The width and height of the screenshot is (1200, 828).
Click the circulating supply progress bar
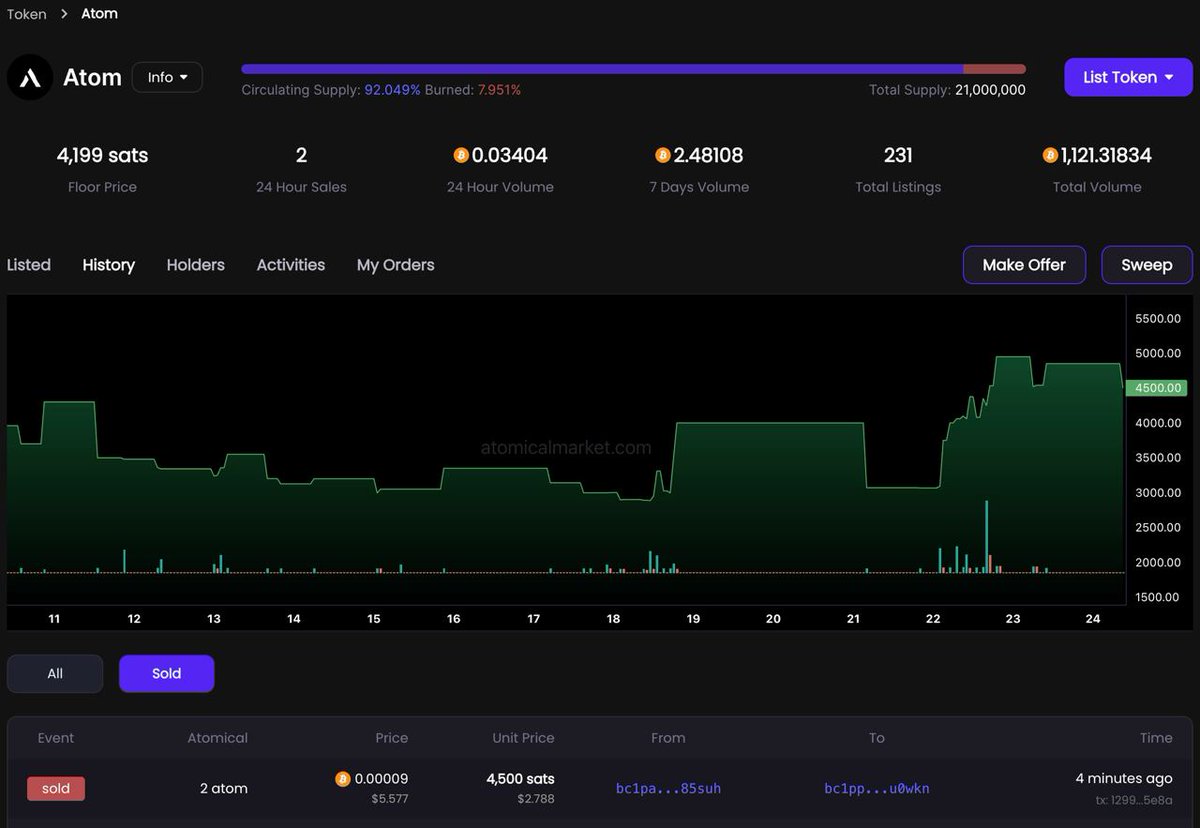tap(633, 69)
